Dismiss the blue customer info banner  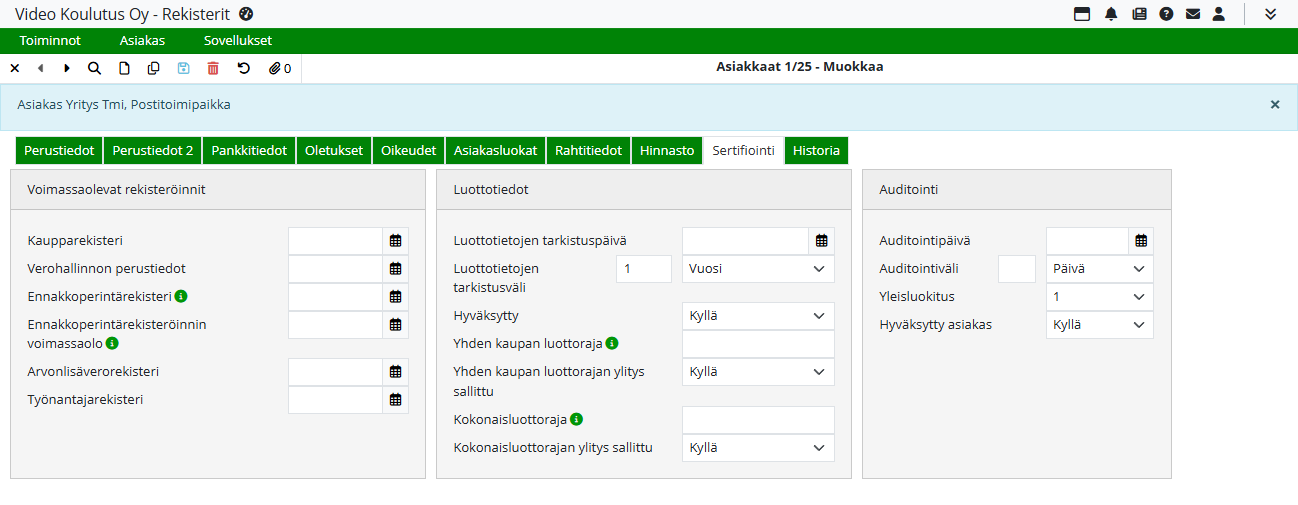[1274, 104]
